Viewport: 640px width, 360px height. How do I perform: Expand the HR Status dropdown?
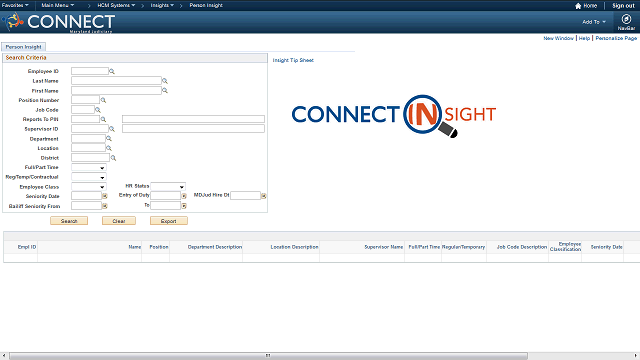click(x=168, y=187)
